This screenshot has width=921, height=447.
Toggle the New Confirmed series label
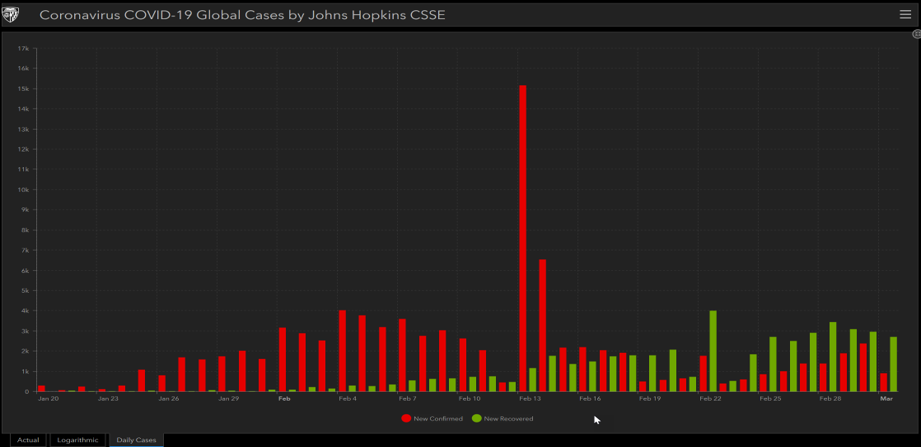[x=439, y=419]
